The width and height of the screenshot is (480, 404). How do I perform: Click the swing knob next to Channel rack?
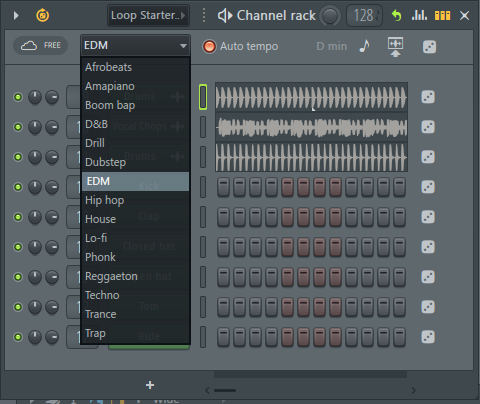click(330, 16)
